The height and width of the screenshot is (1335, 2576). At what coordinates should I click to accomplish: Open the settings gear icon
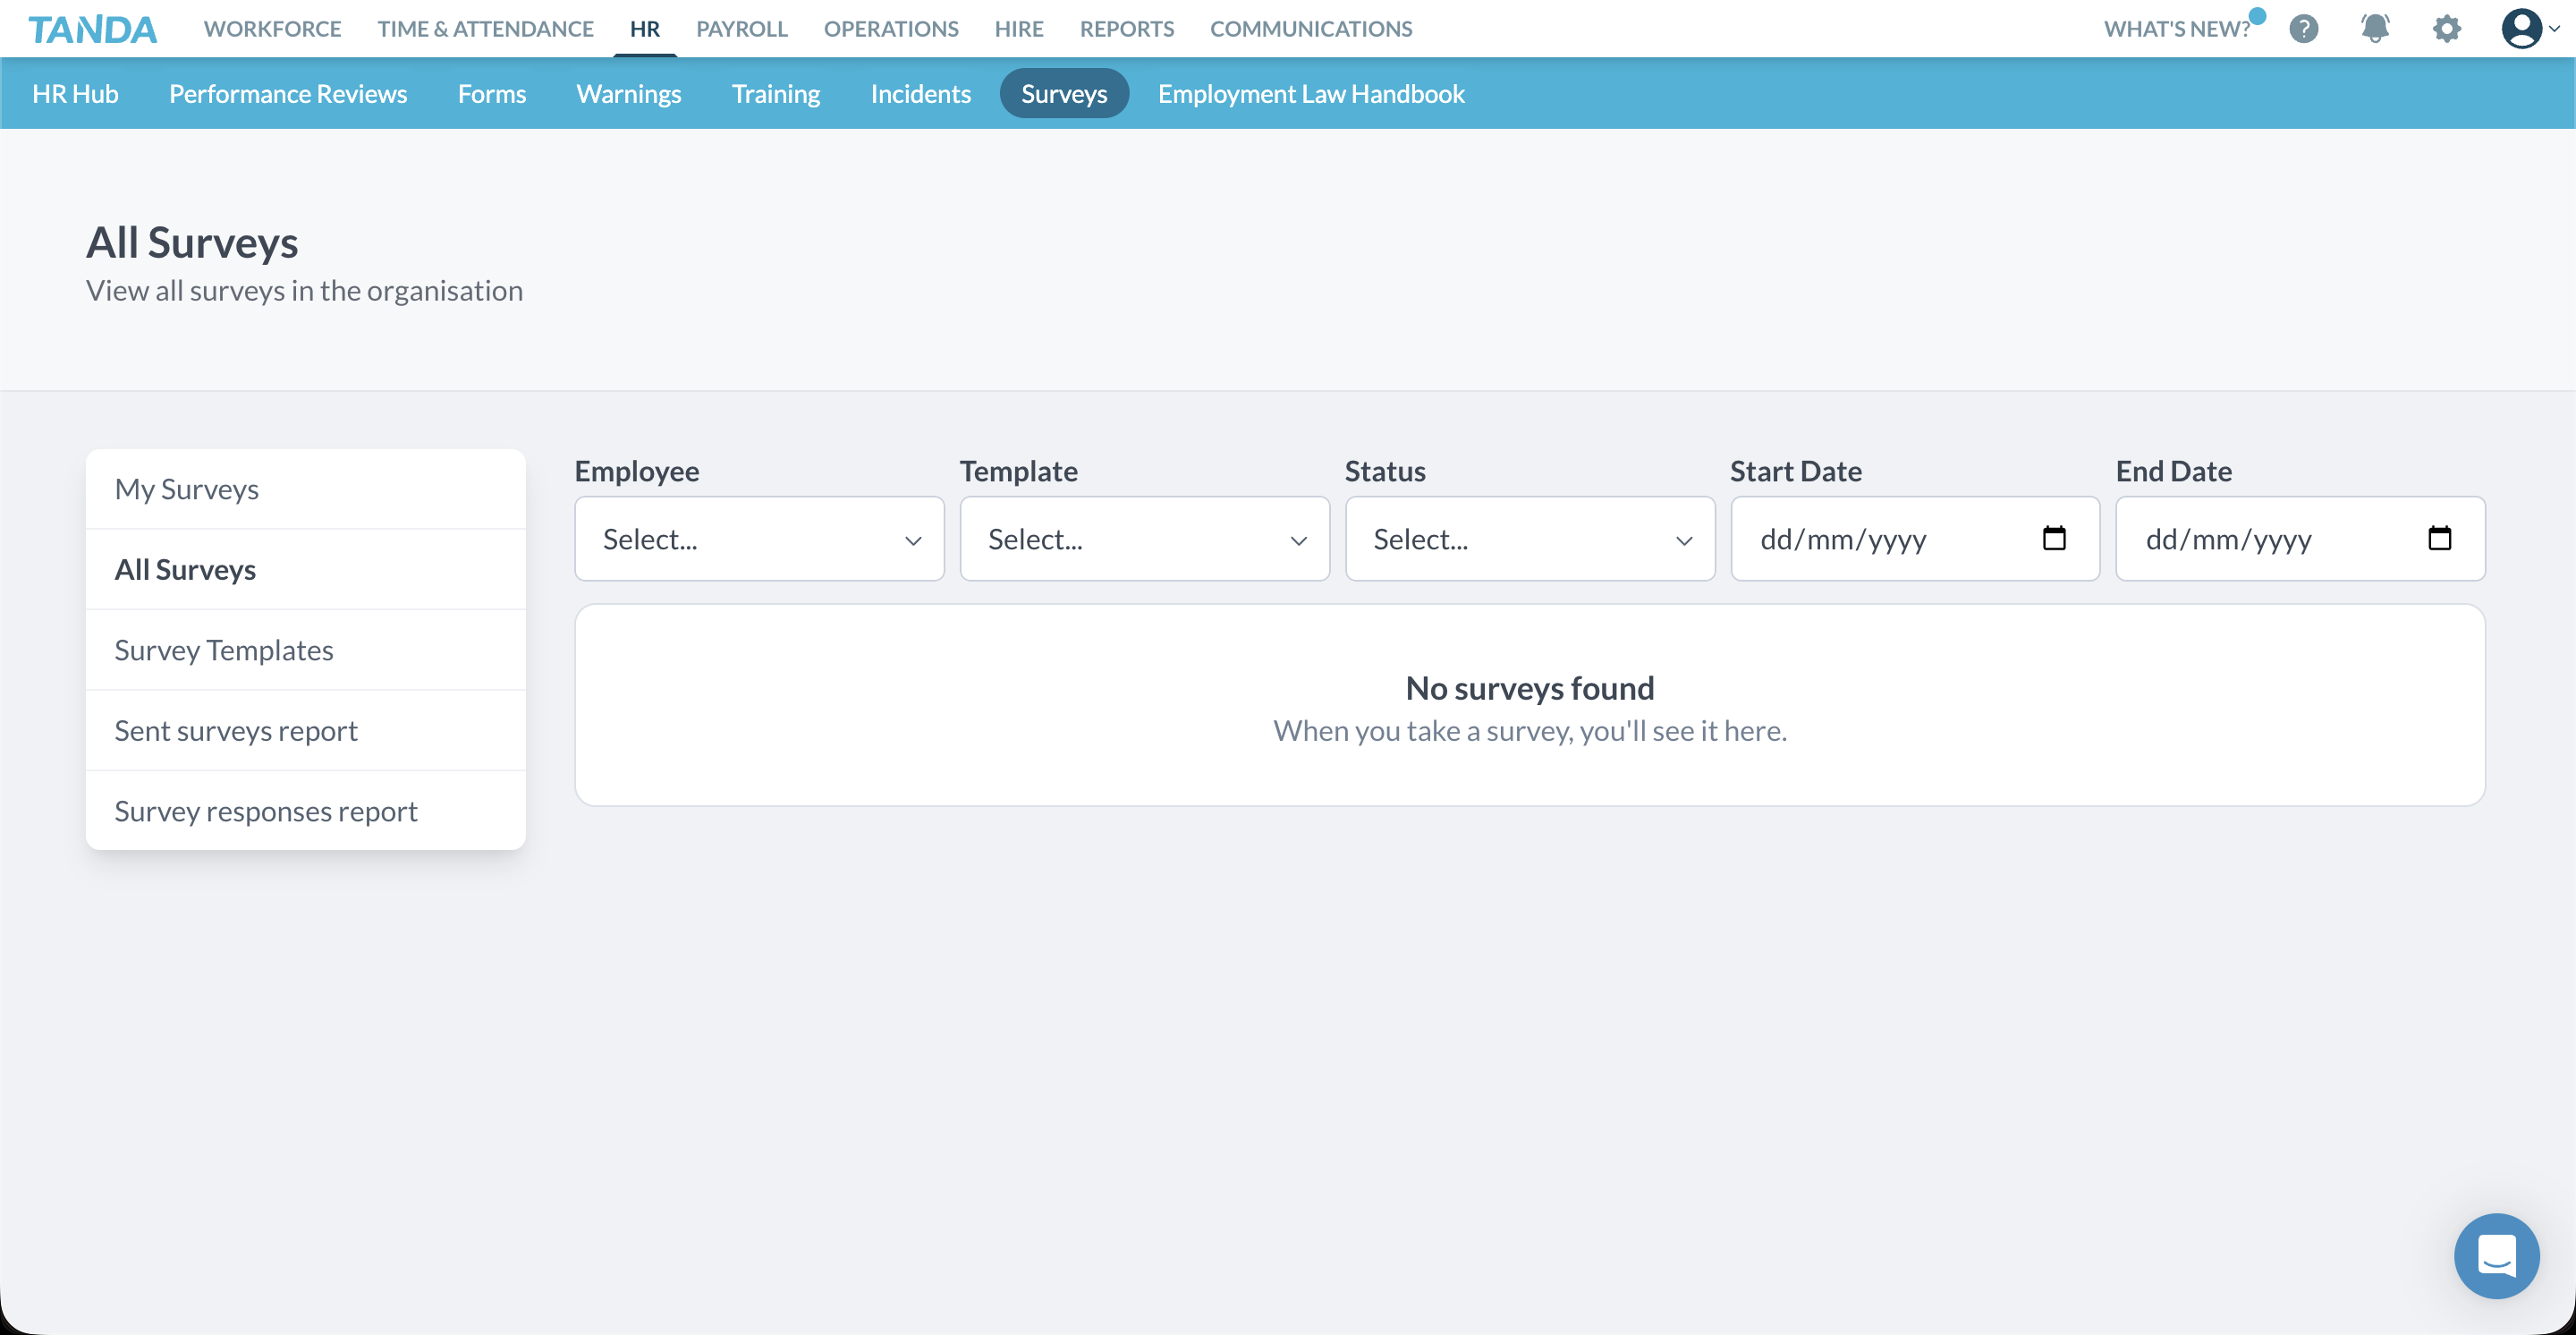(2446, 29)
